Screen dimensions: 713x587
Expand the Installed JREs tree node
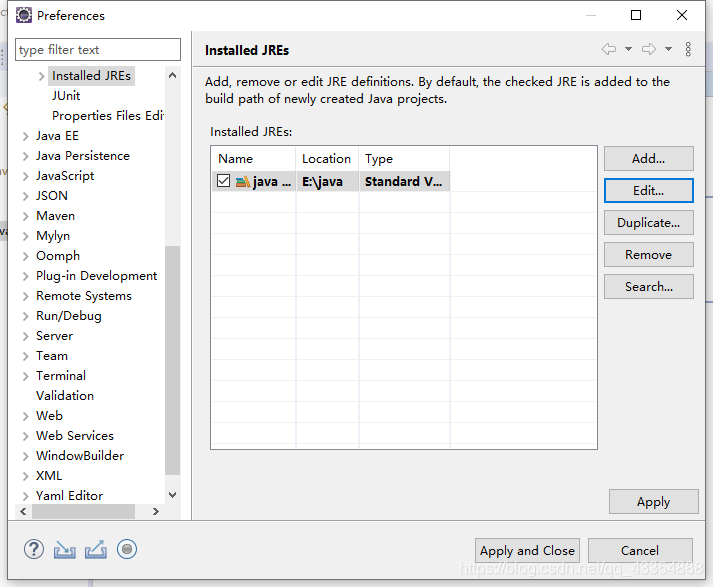coord(41,76)
